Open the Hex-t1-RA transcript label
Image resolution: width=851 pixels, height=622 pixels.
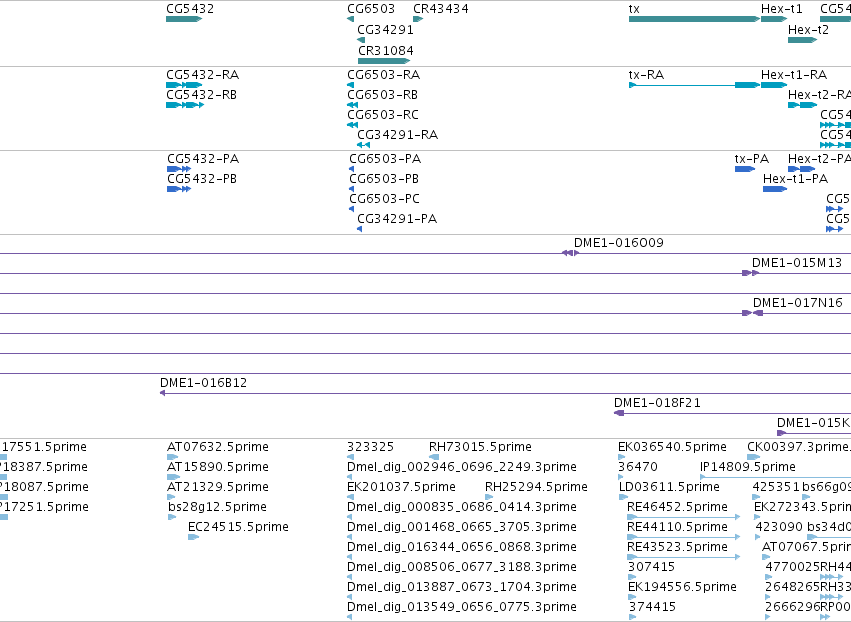[794, 74]
